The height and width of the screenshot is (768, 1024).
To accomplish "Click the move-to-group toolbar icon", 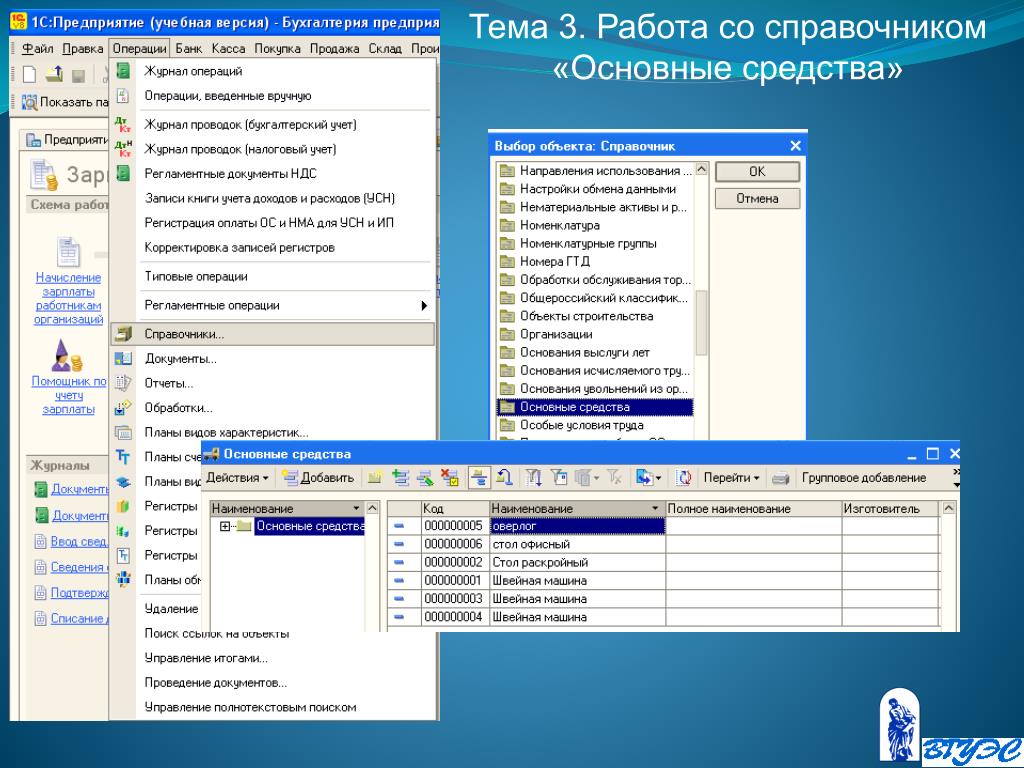I will (504, 478).
